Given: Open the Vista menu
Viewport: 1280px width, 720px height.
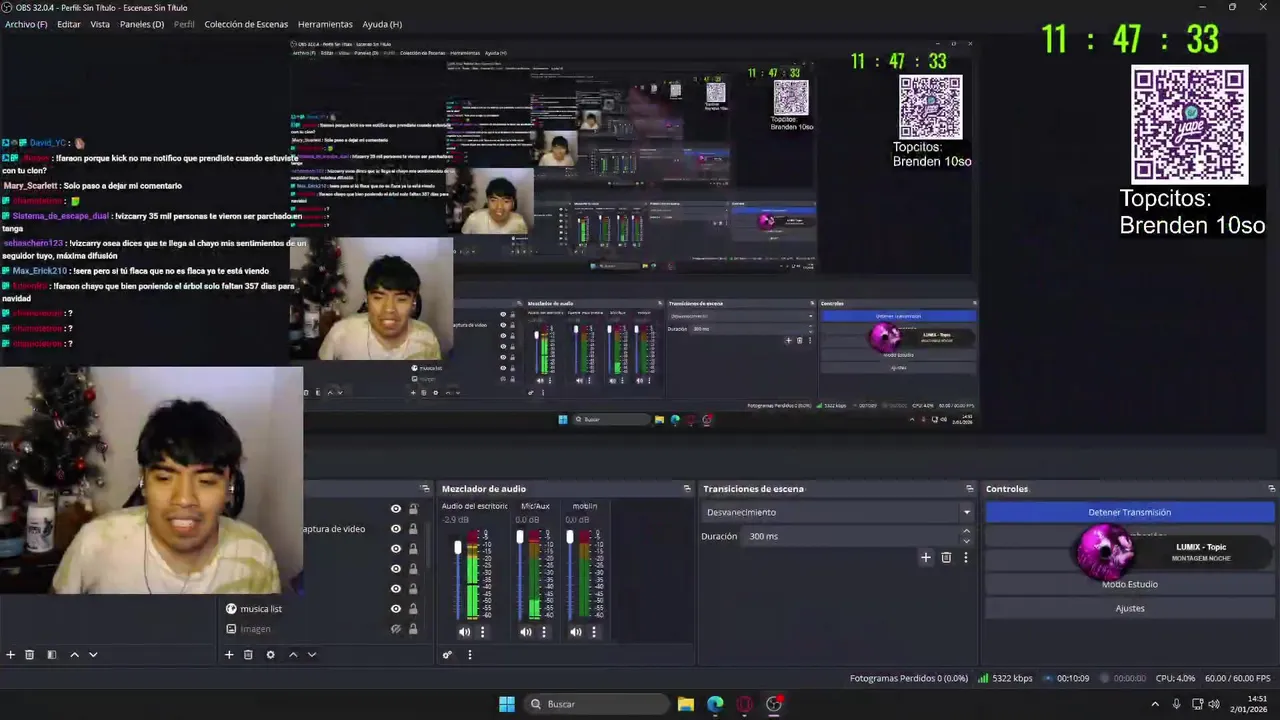Looking at the screenshot, I should (100, 24).
